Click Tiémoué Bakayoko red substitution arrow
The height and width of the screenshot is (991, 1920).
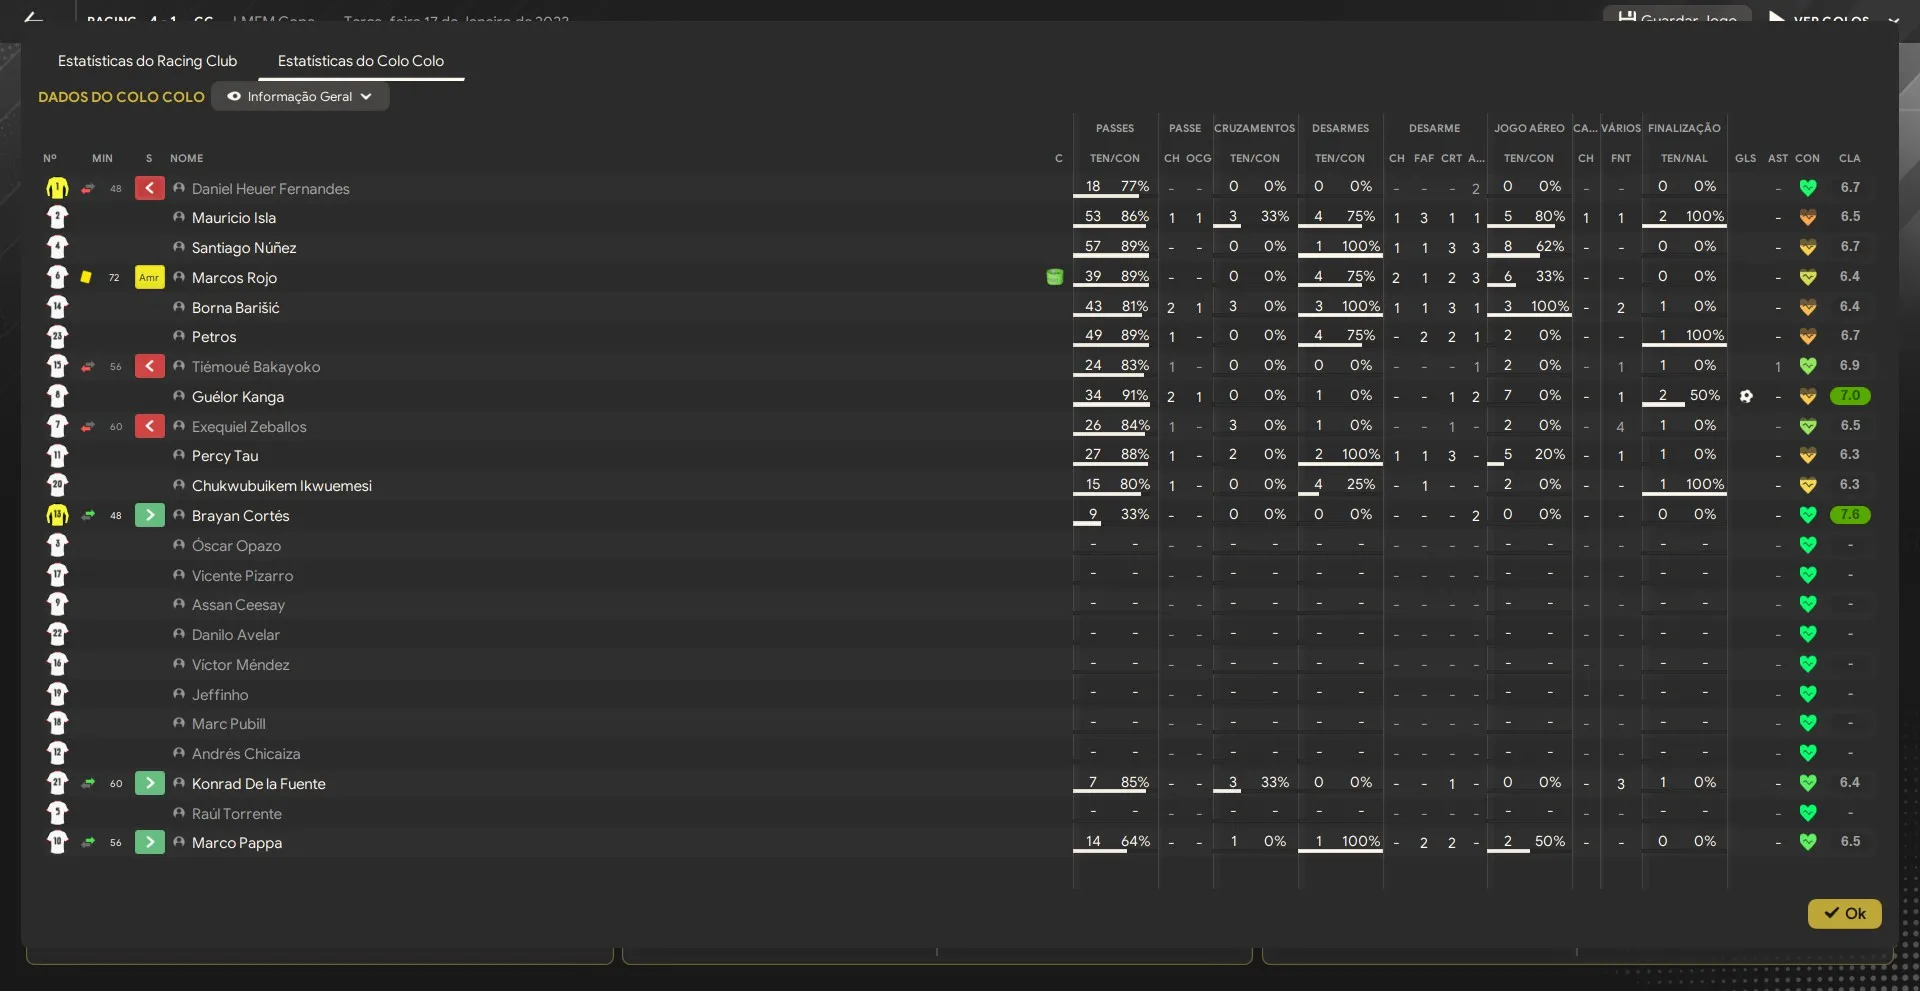[149, 366]
